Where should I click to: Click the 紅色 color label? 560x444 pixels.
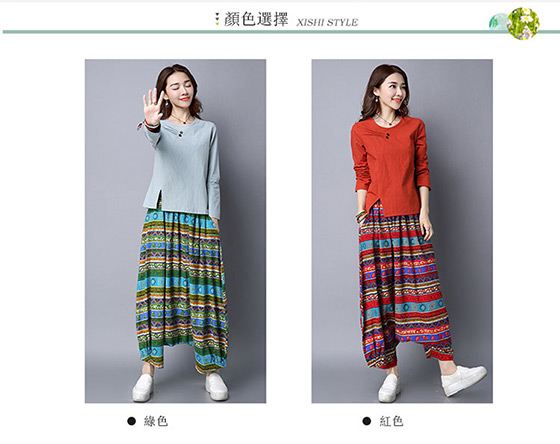click(x=391, y=421)
